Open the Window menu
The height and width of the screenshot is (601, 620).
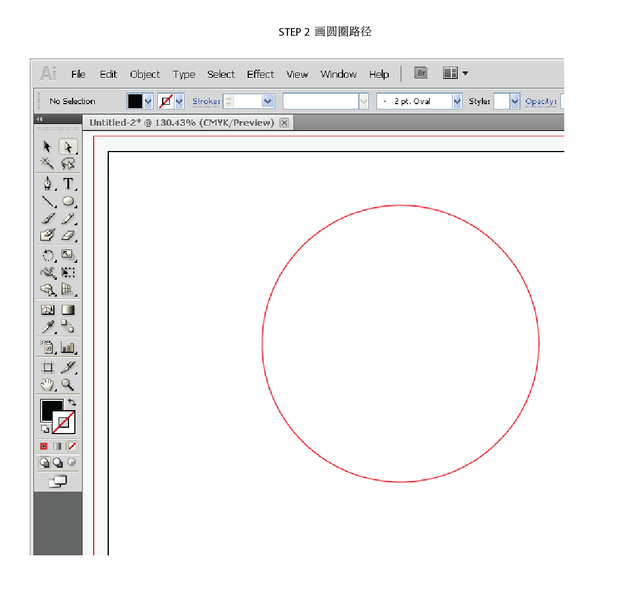[x=338, y=74]
